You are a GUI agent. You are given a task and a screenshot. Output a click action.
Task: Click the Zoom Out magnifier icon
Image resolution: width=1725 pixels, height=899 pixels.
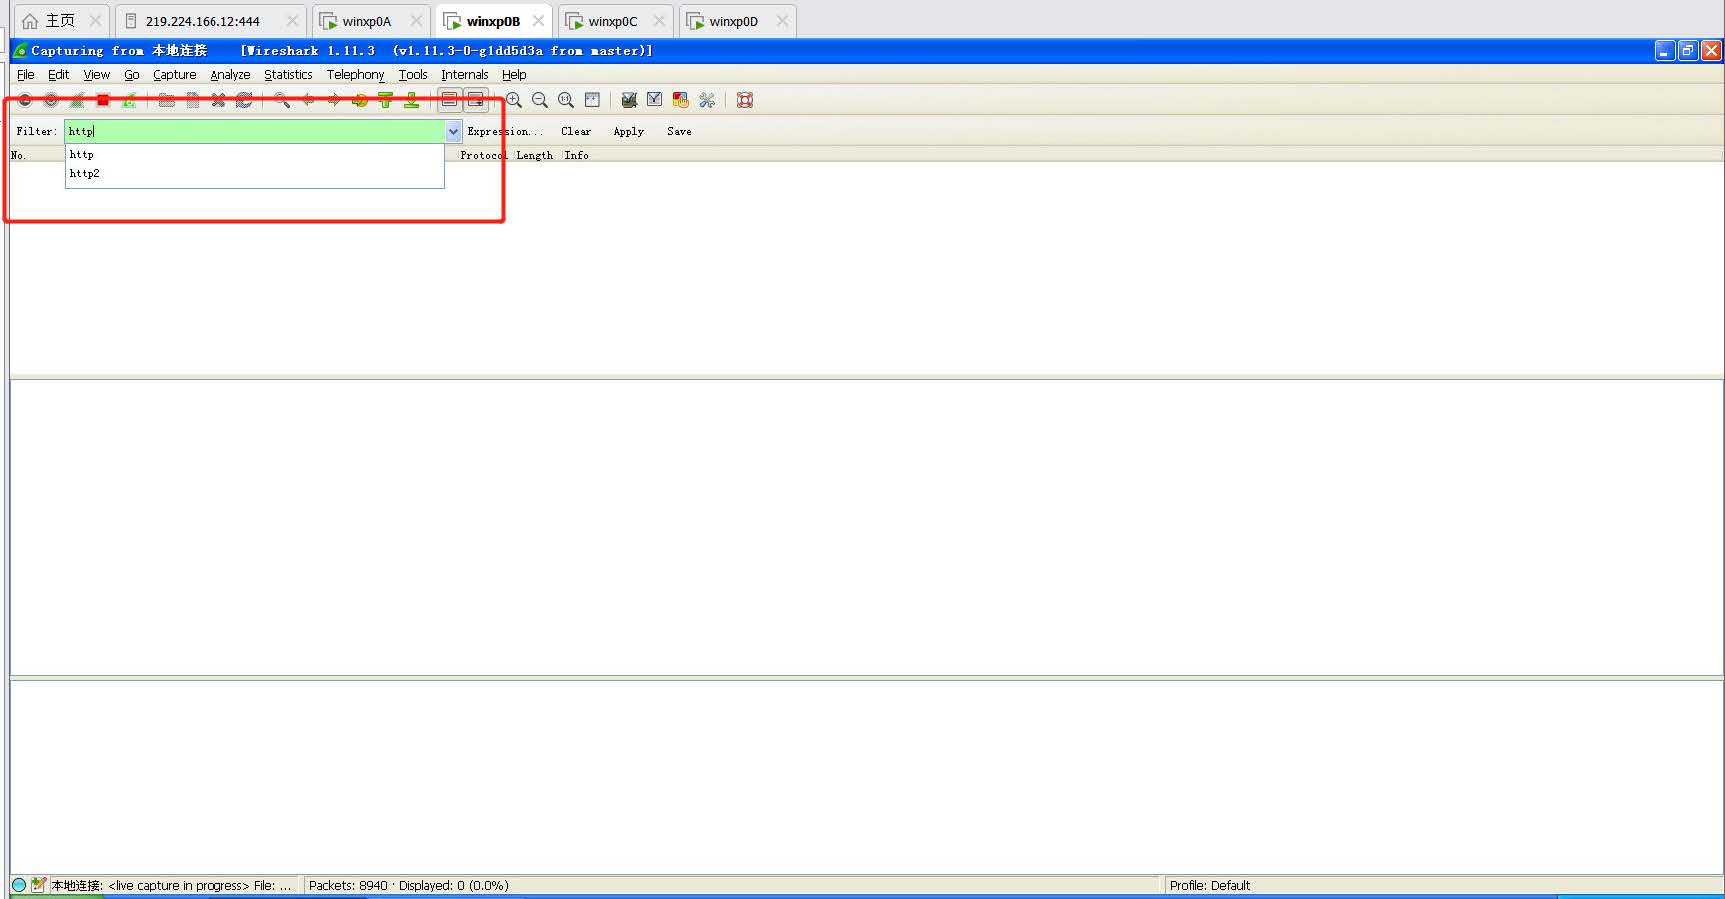540,100
